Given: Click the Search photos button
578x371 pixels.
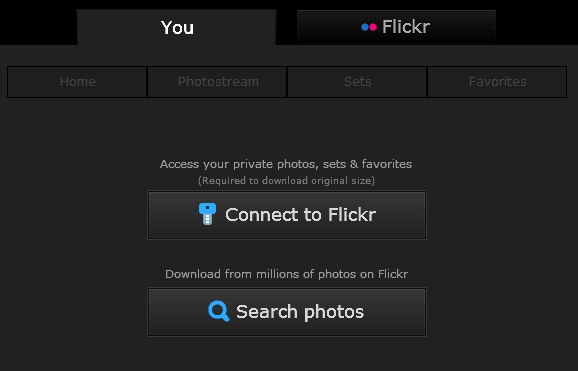Looking at the screenshot, I should pos(287,312).
